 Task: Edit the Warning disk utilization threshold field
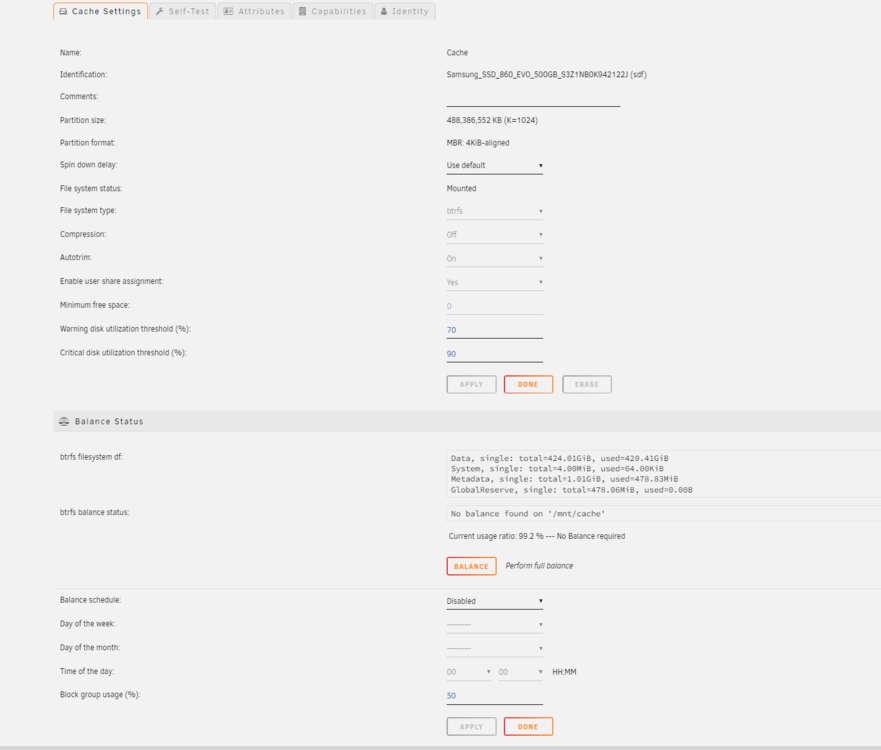coord(494,330)
